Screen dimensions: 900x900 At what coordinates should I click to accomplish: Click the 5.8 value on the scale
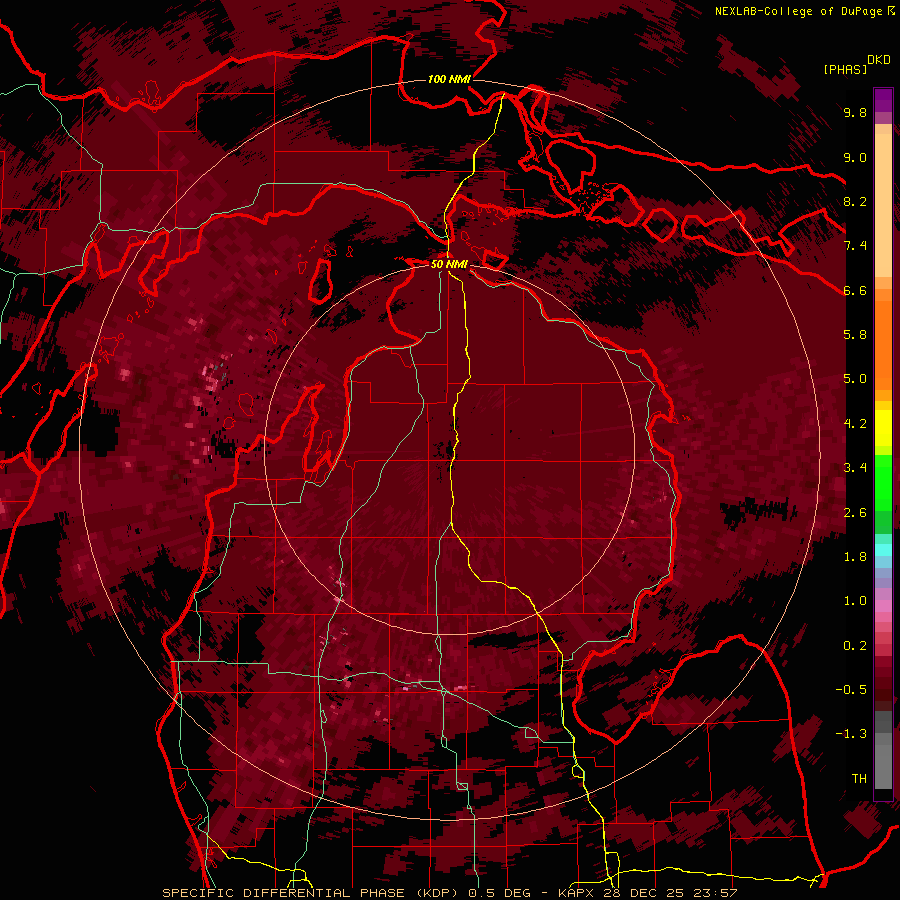pyautogui.click(x=855, y=335)
